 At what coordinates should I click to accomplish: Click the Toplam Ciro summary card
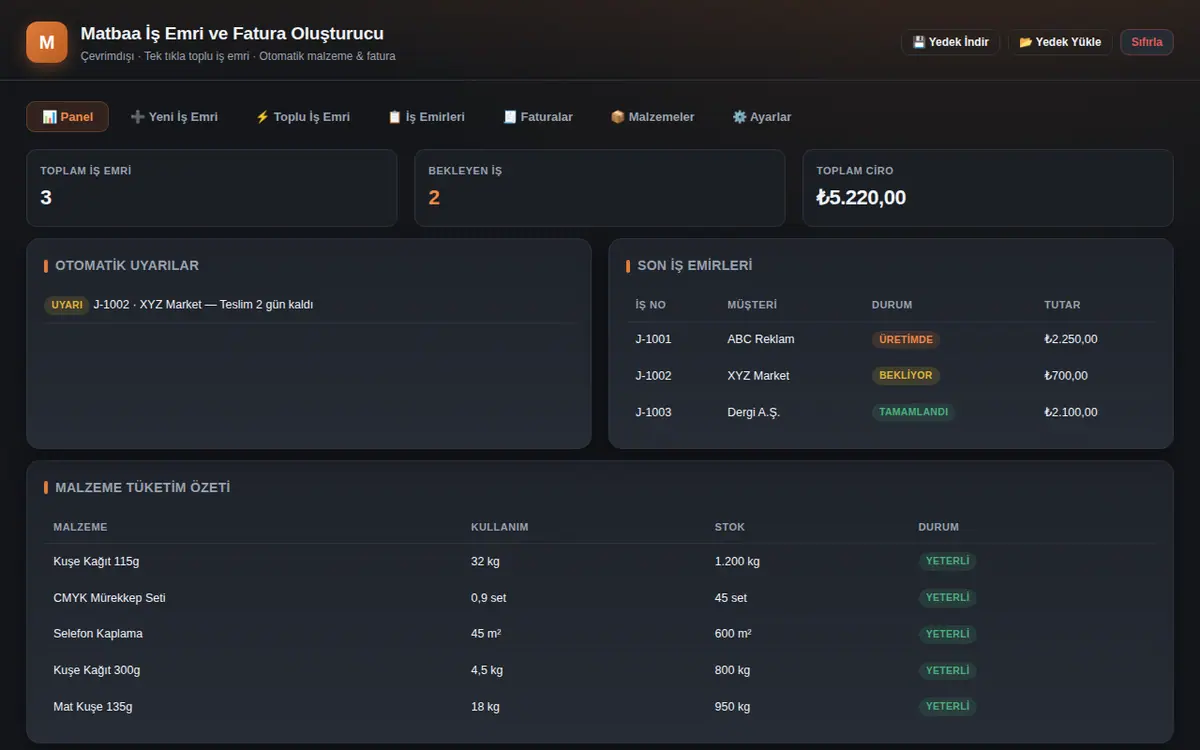(988, 188)
